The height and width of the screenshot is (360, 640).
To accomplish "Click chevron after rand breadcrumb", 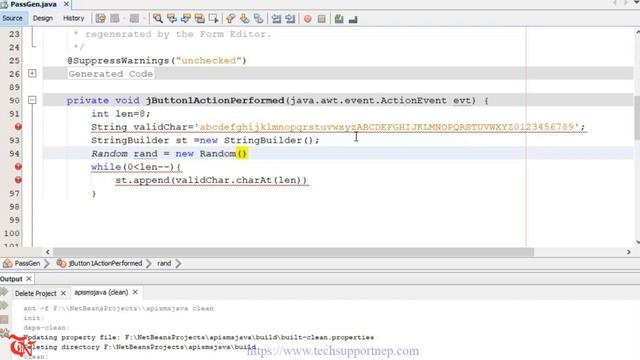I will [178, 264].
